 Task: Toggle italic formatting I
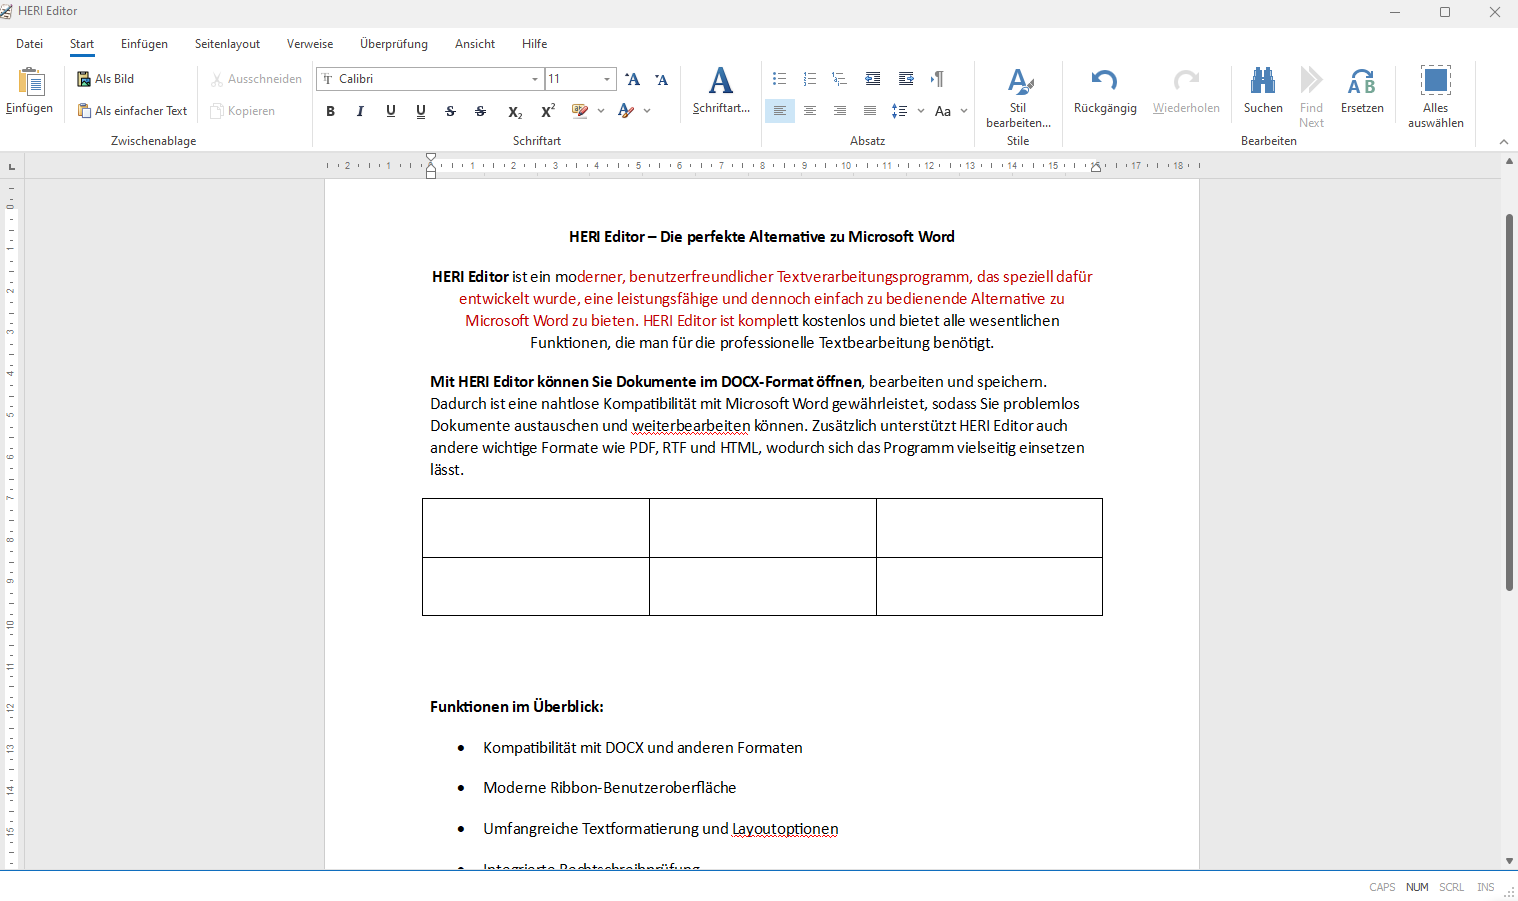point(360,111)
